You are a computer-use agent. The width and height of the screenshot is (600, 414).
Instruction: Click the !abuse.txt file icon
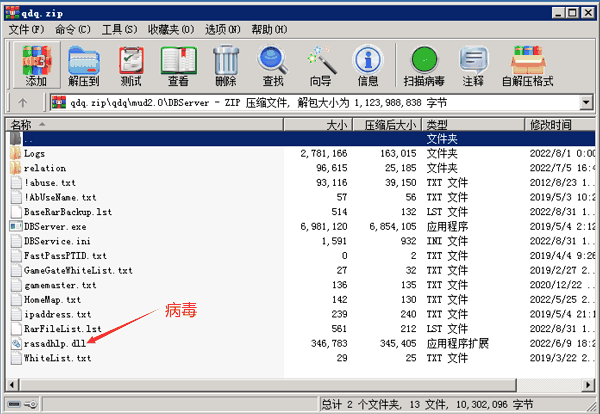pos(16,183)
